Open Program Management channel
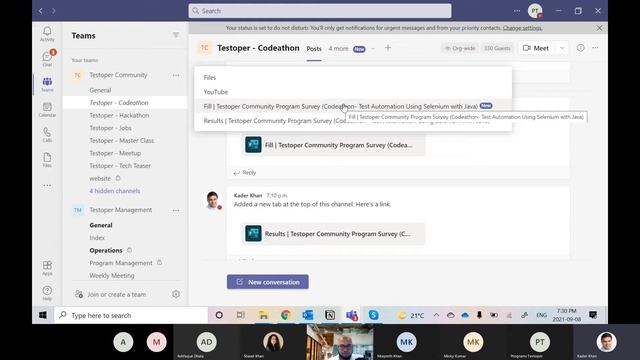Screen dimensions: 640x360 [x=121, y=263]
